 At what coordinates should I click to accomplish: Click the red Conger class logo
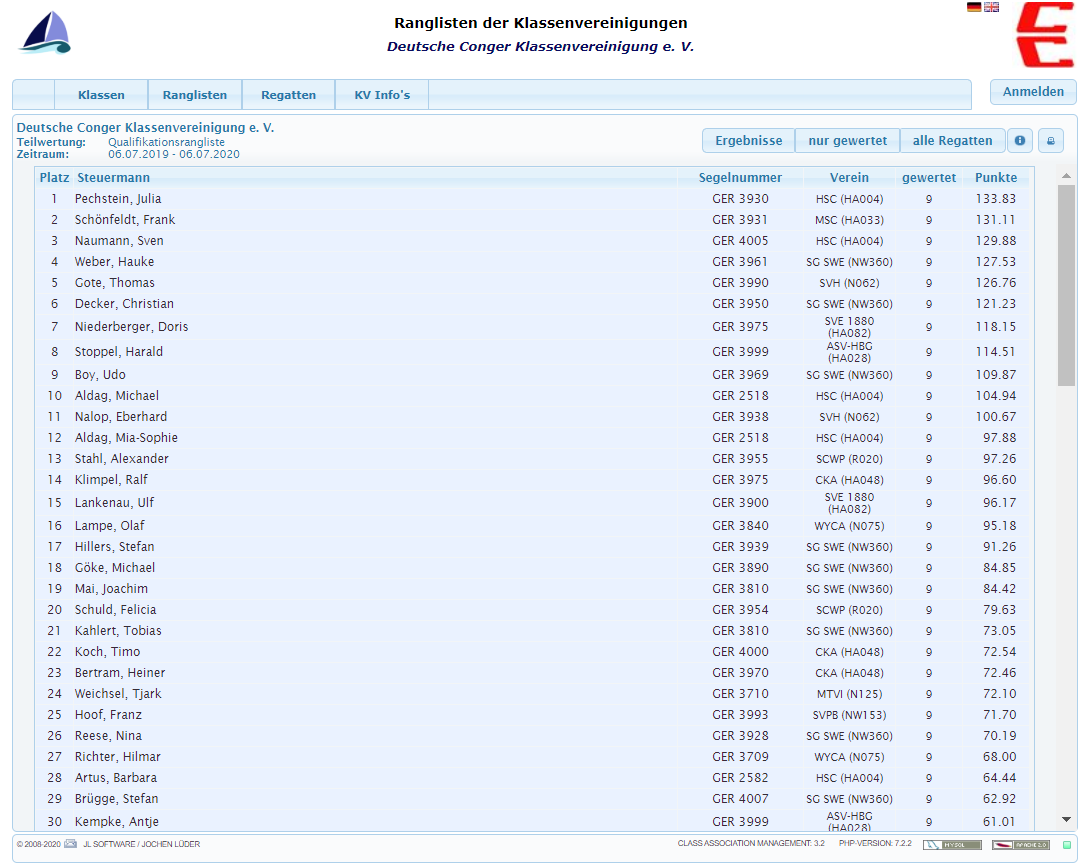click(x=1044, y=34)
